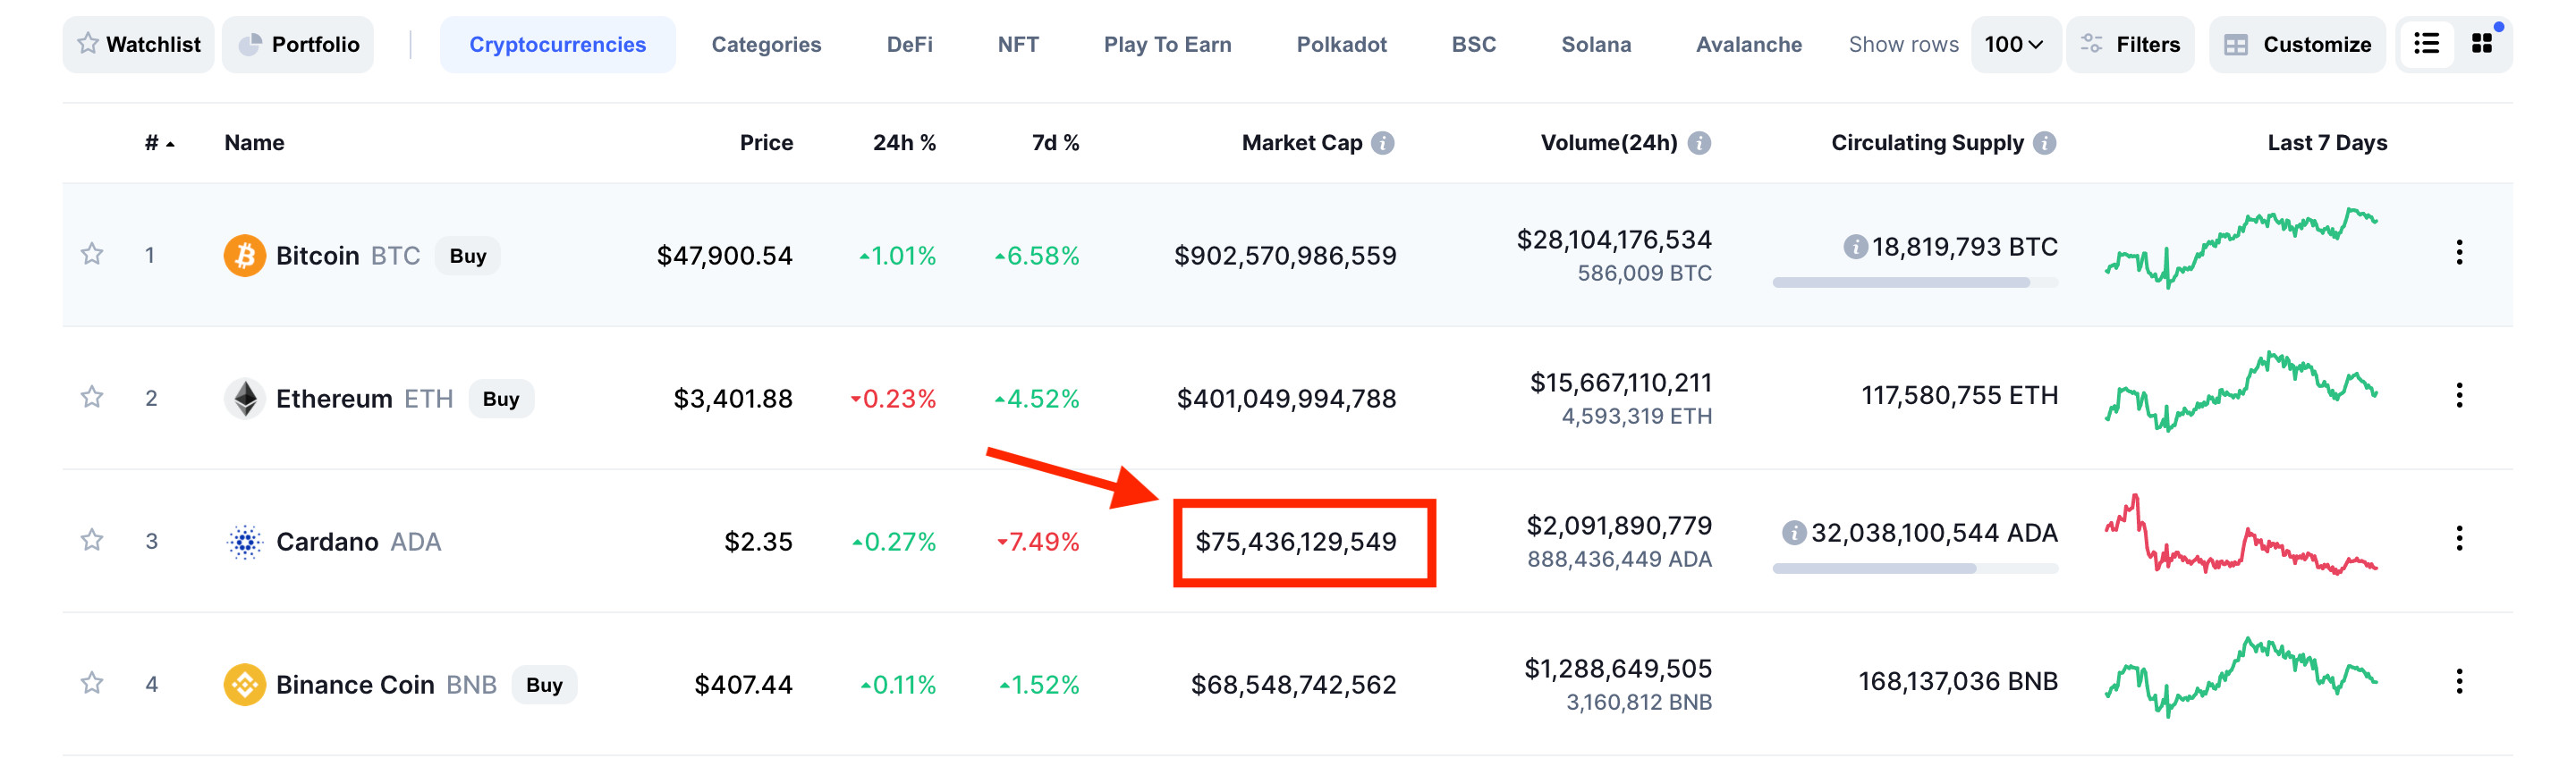Screen dimensions: 2576x758
Task: Click the Cardano logo icon
Action: point(244,541)
